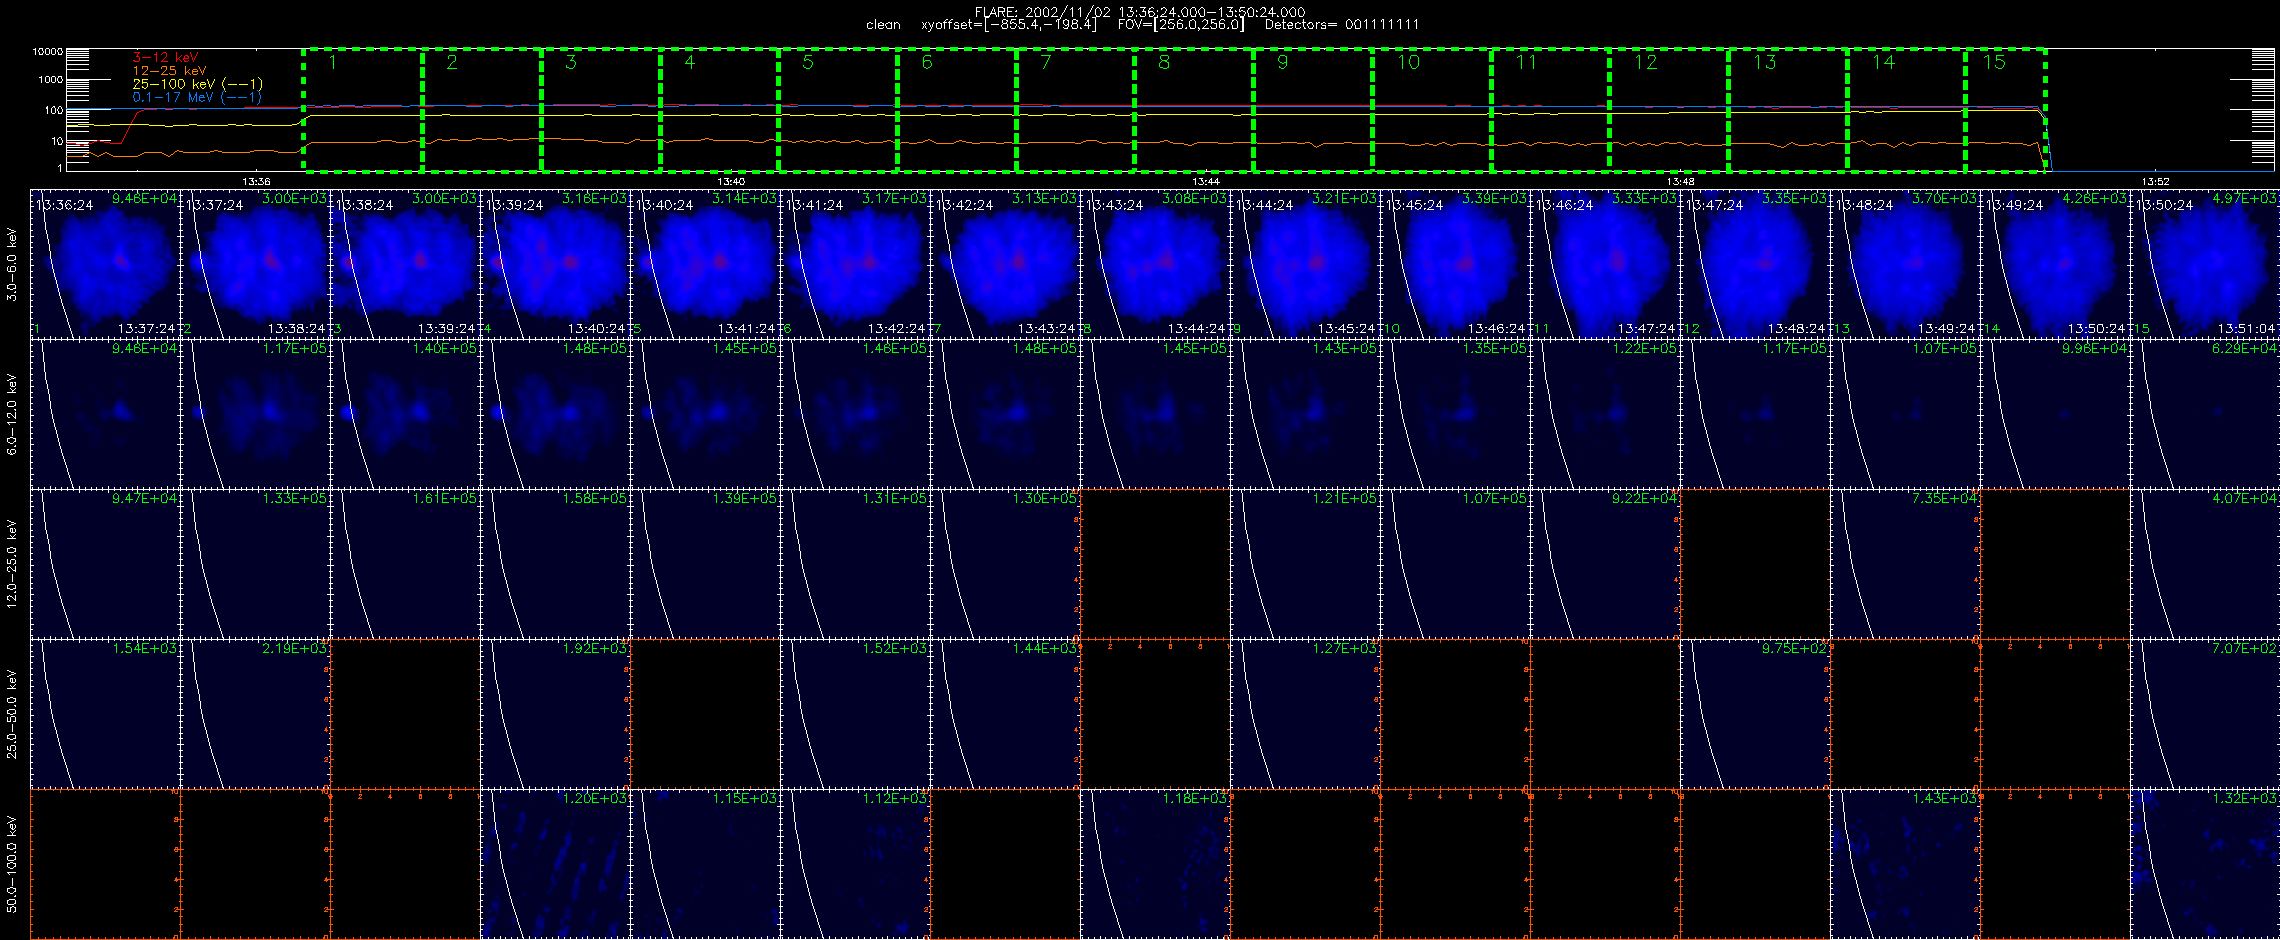This screenshot has height=940, width=2280.
Task: Click the 13:44 time axis label
Action: (1206, 182)
